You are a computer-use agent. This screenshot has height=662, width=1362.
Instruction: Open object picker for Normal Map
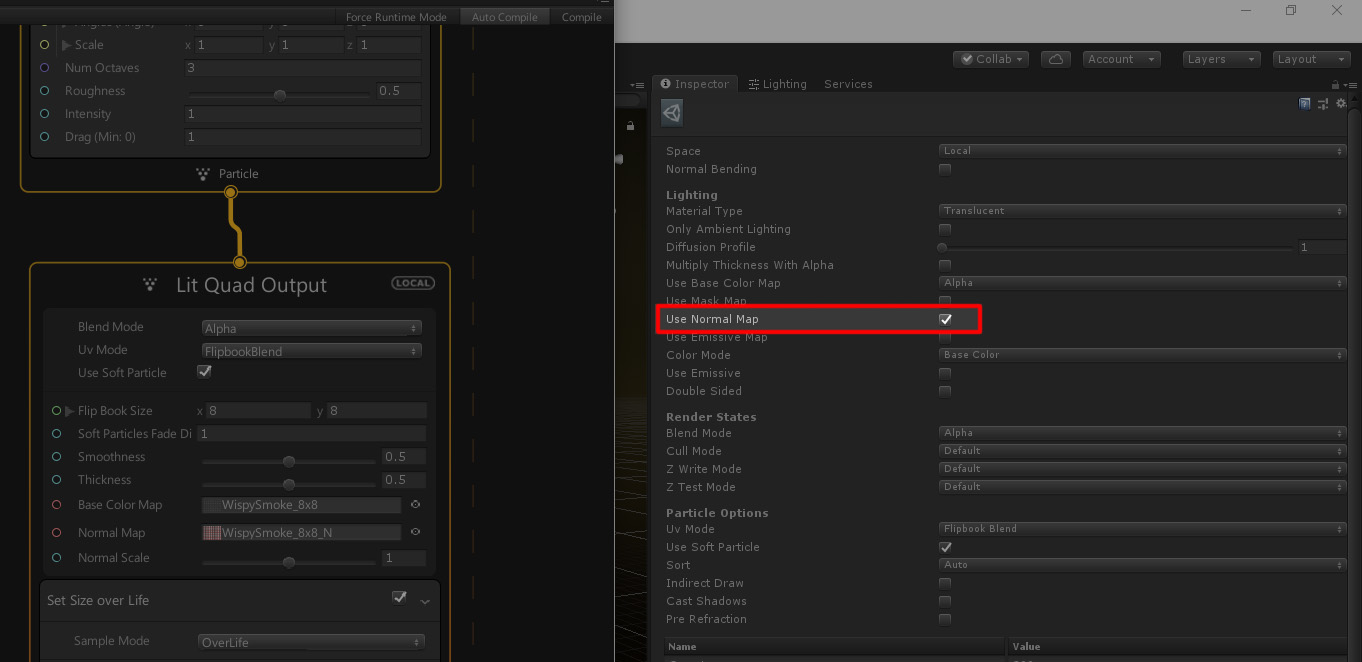point(415,533)
